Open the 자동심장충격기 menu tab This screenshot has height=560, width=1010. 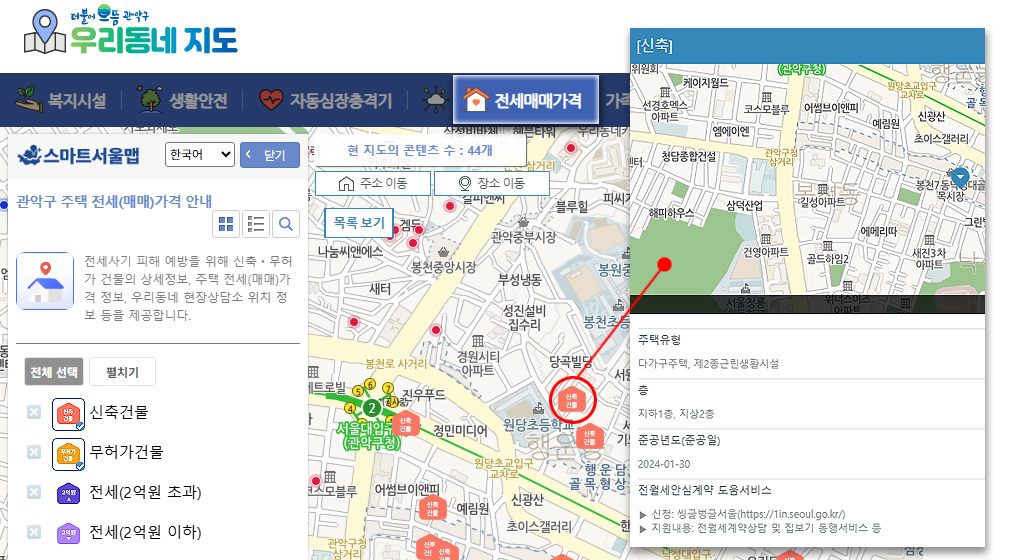pos(325,100)
